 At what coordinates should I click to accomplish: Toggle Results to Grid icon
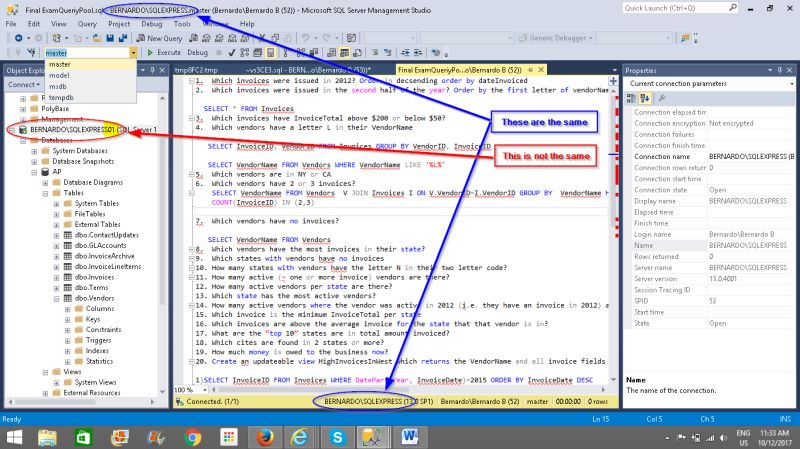coord(344,53)
